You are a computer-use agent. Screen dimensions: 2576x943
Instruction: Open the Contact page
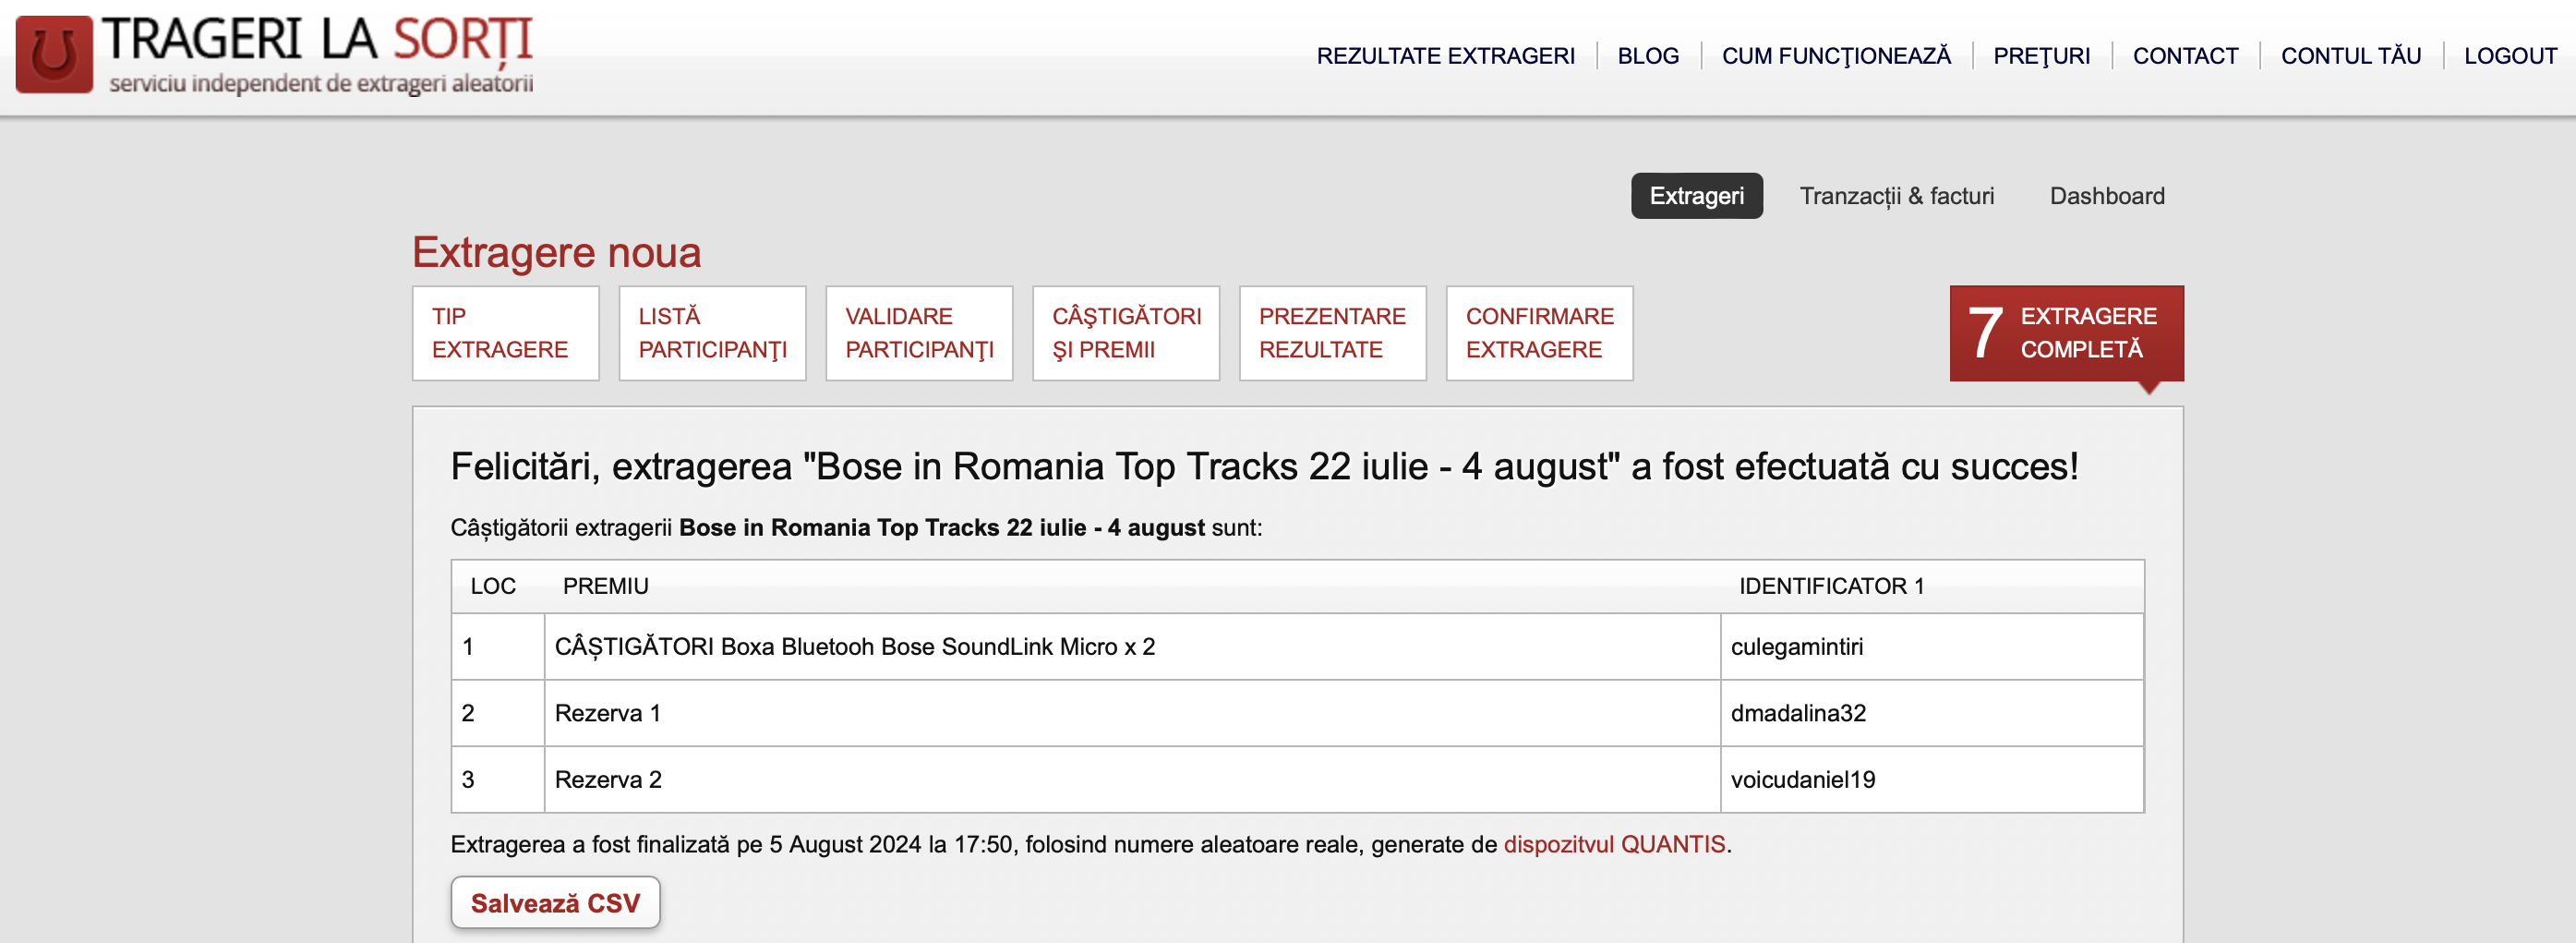[2184, 56]
